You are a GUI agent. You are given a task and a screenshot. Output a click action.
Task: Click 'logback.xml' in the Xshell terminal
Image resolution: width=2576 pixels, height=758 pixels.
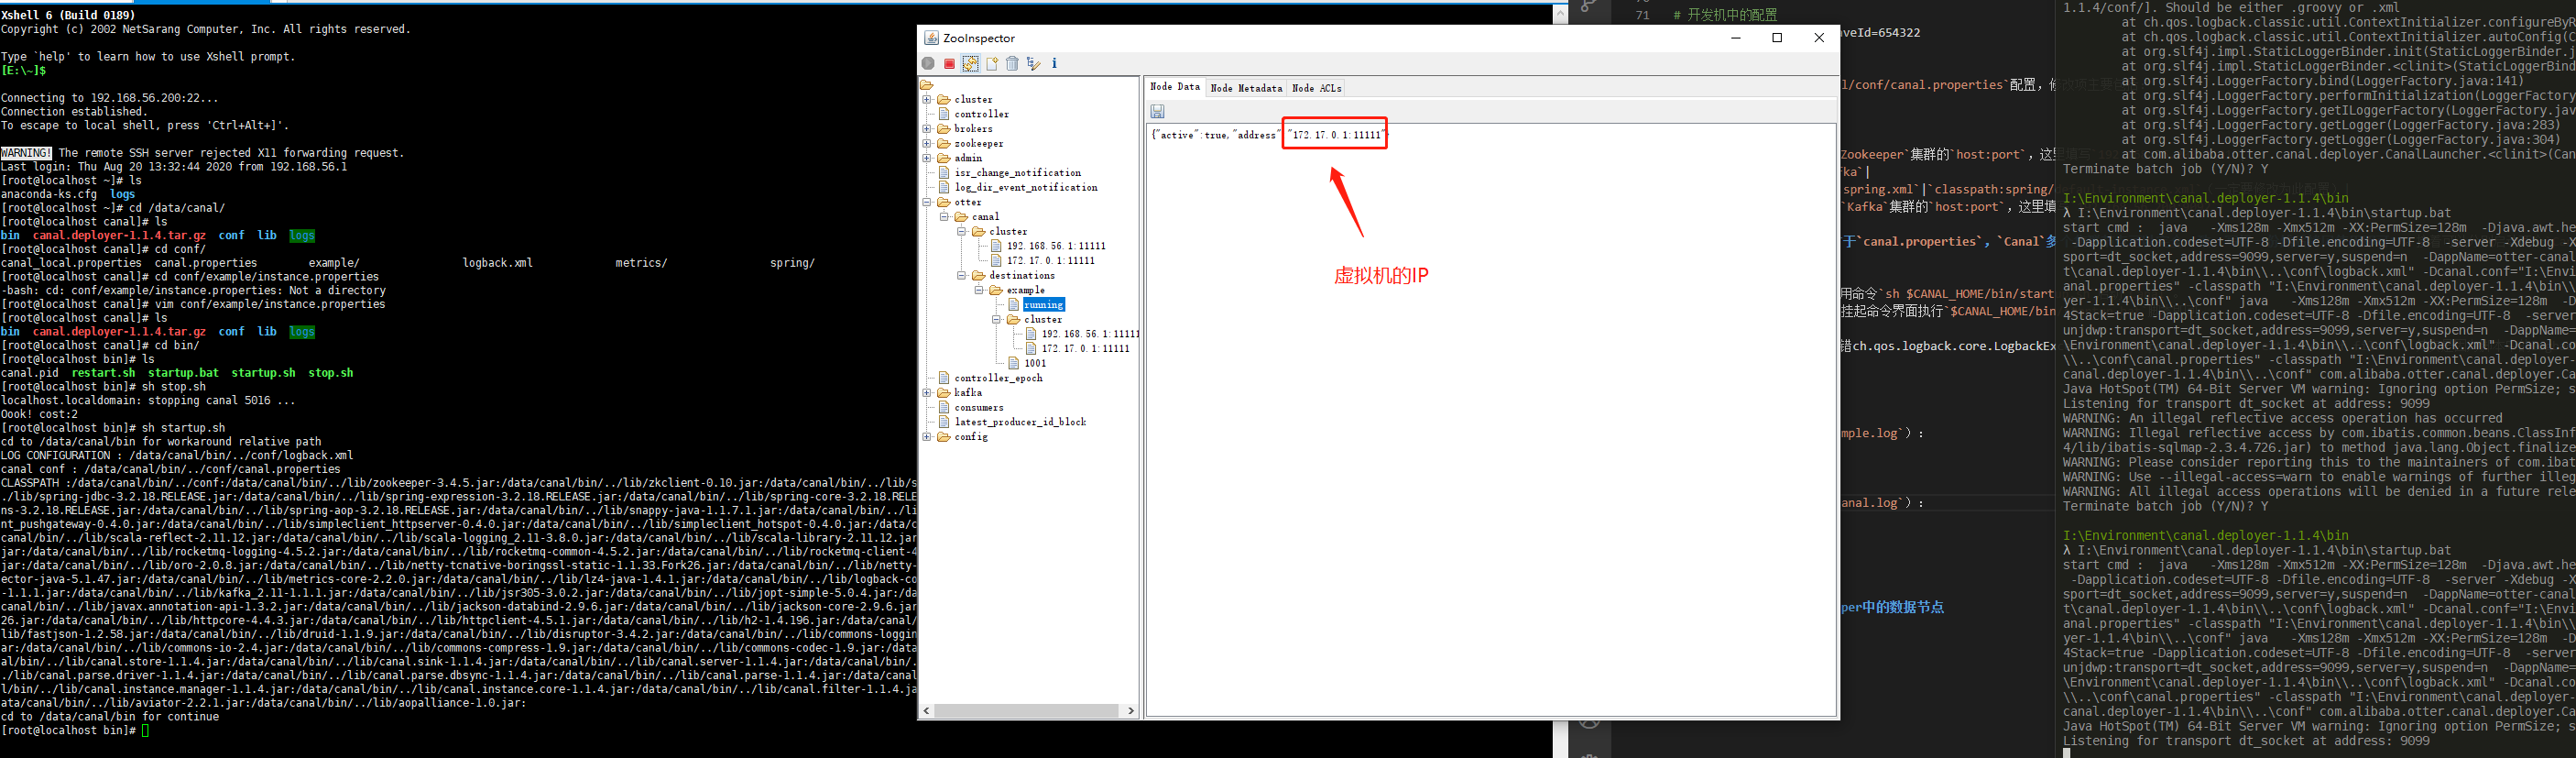[497, 263]
